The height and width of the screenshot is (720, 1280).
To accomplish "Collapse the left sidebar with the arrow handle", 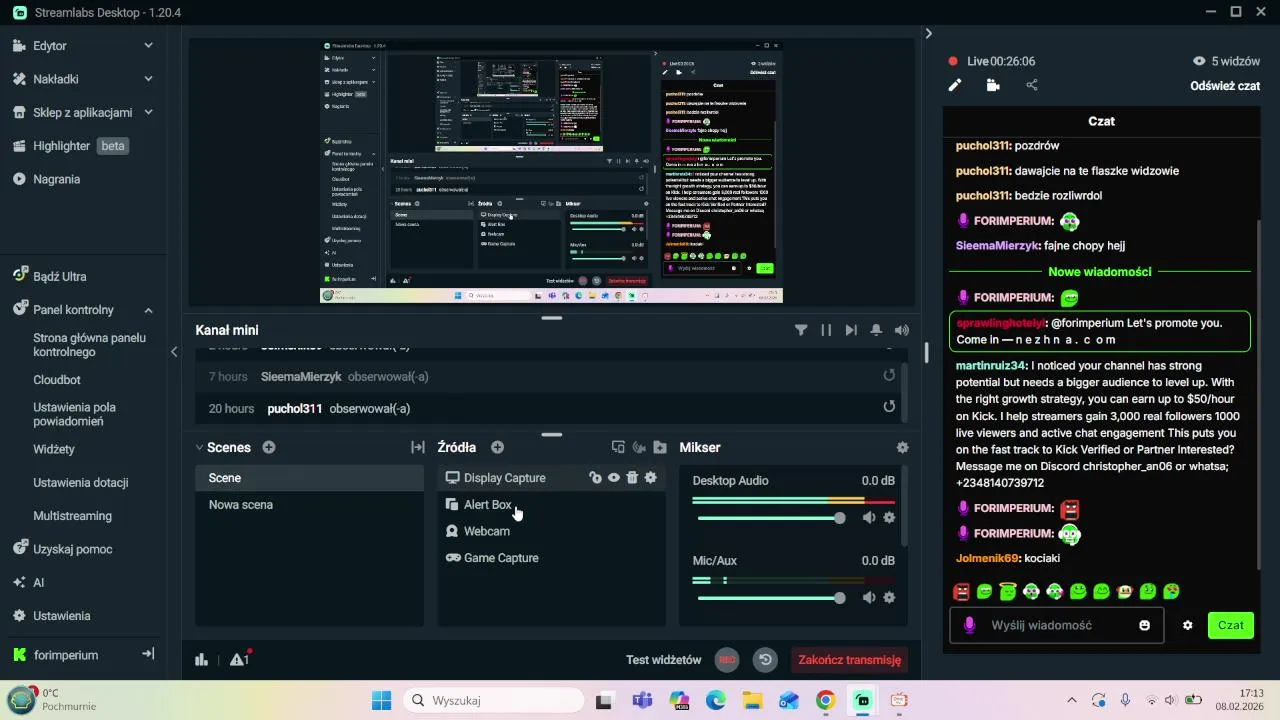I will pos(174,352).
